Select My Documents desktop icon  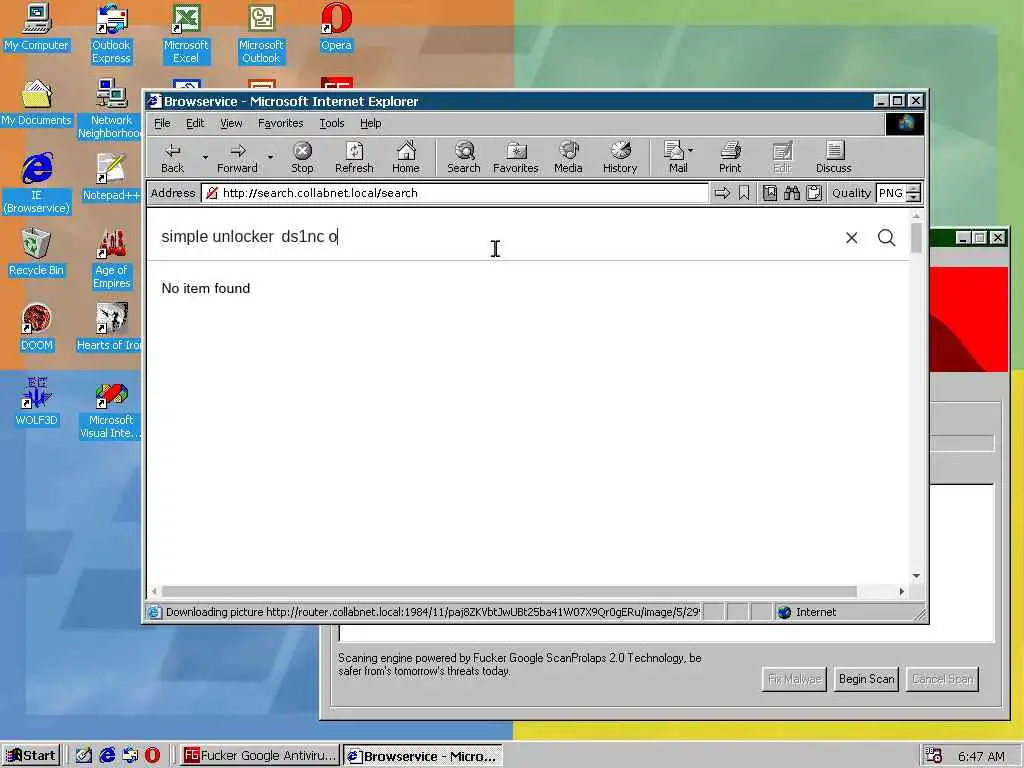pos(36,103)
